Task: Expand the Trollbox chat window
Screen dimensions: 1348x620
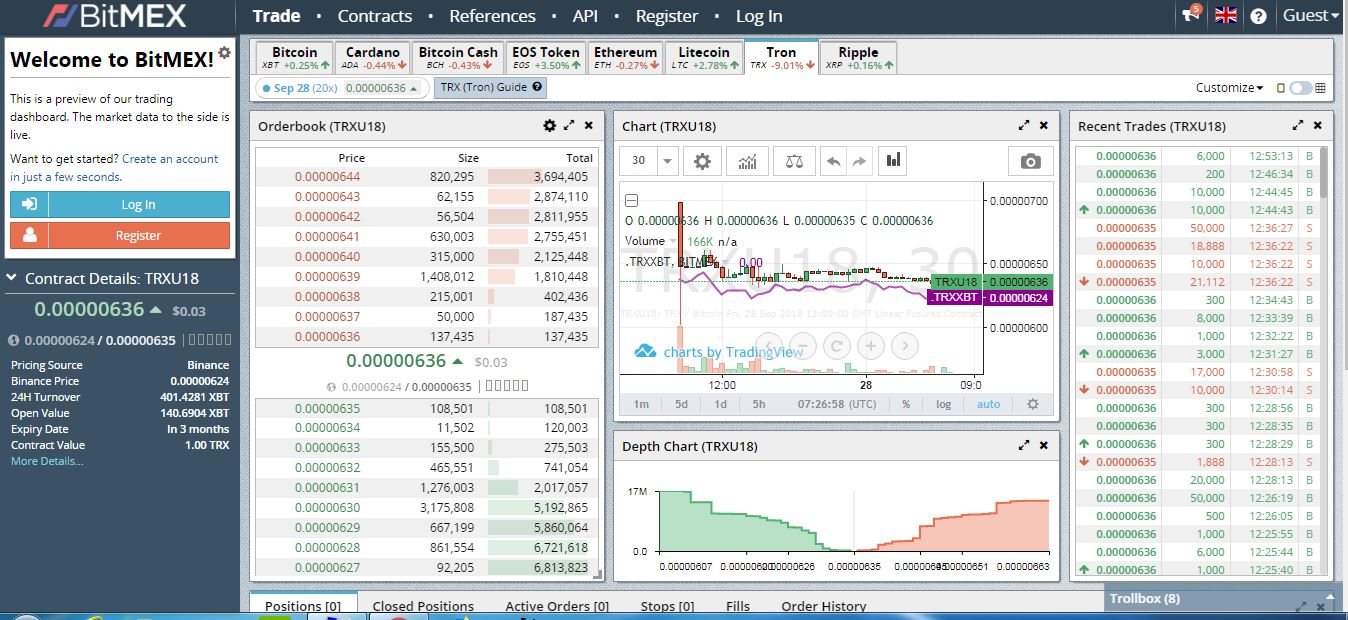Action: [1302, 606]
